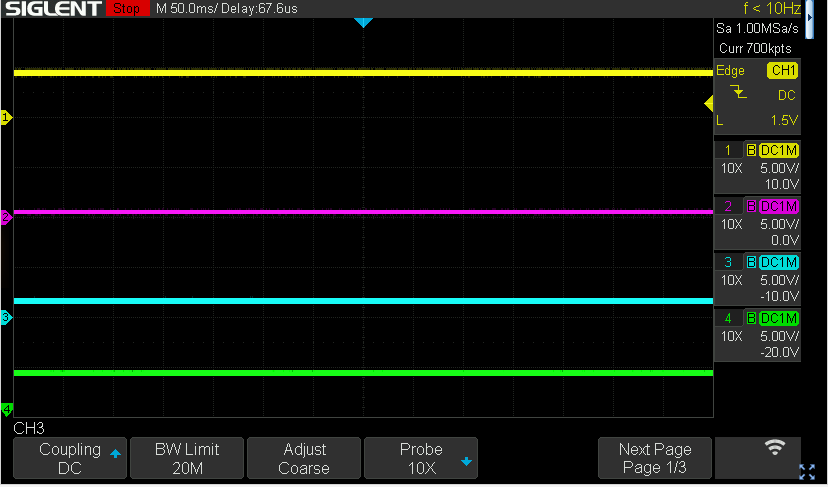Click the cyan B bandwidth-limit badge on channel 3
828x487 pixels.
[x=751, y=263]
